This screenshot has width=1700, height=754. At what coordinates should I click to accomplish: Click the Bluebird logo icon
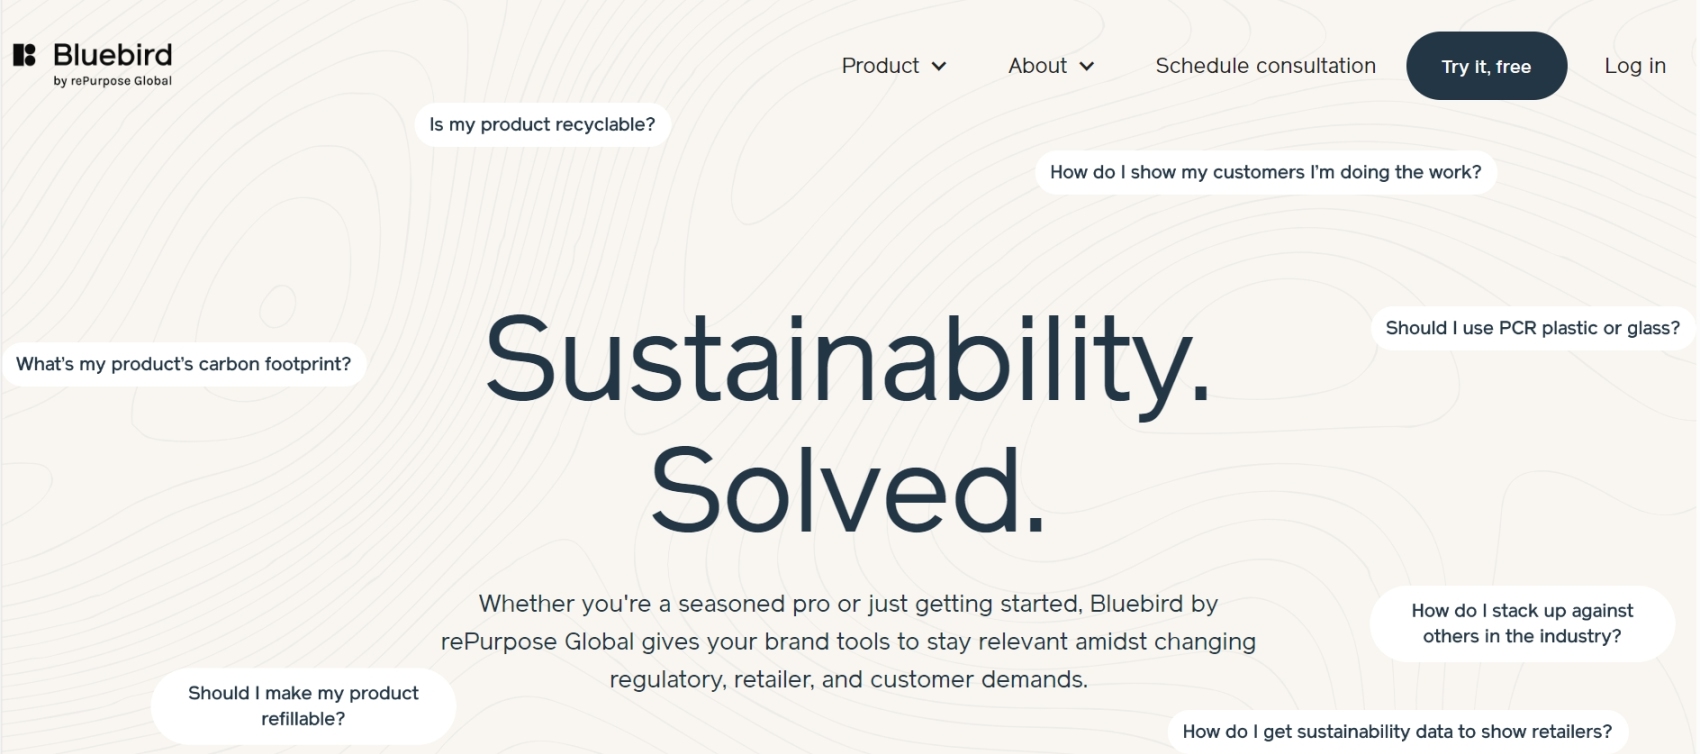pyautogui.click(x=24, y=55)
